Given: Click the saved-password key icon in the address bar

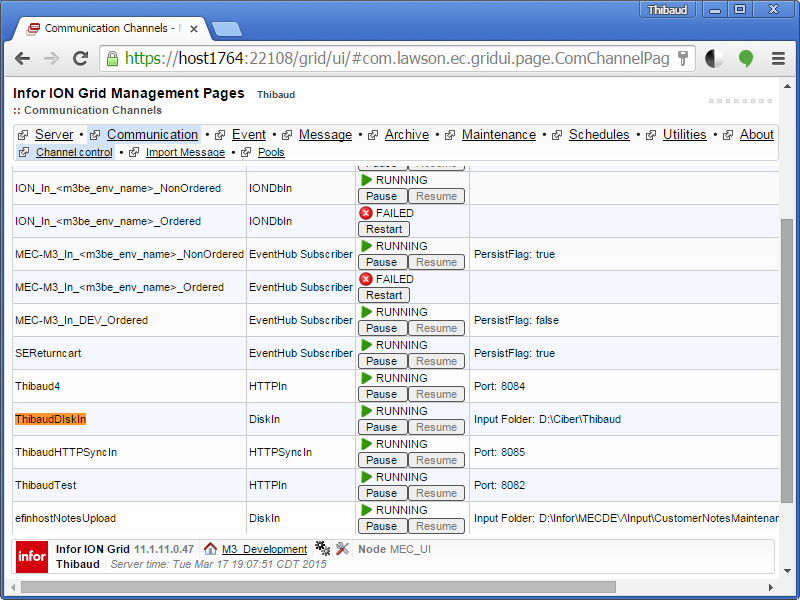Looking at the screenshot, I should pyautogui.click(x=684, y=58).
